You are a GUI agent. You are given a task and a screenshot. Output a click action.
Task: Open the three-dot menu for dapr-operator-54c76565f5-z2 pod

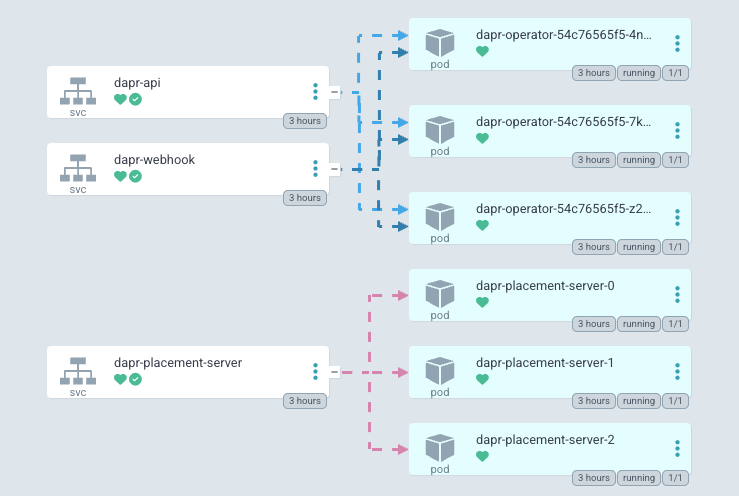tap(677, 217)
